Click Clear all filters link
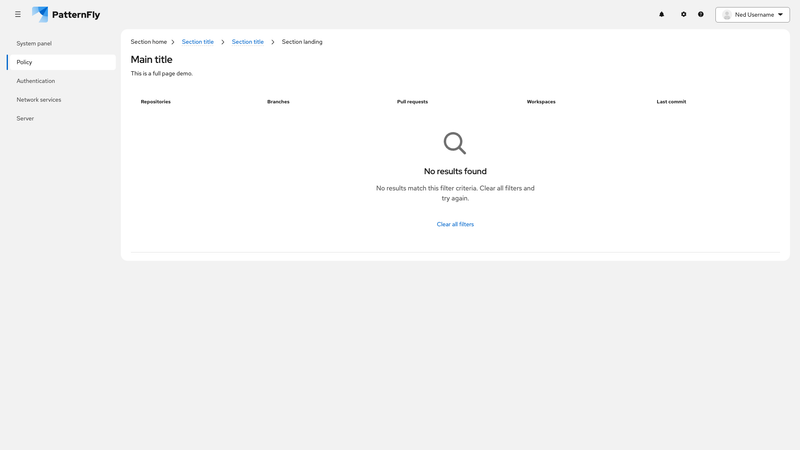800x450 pixels. tap(455, 224)
